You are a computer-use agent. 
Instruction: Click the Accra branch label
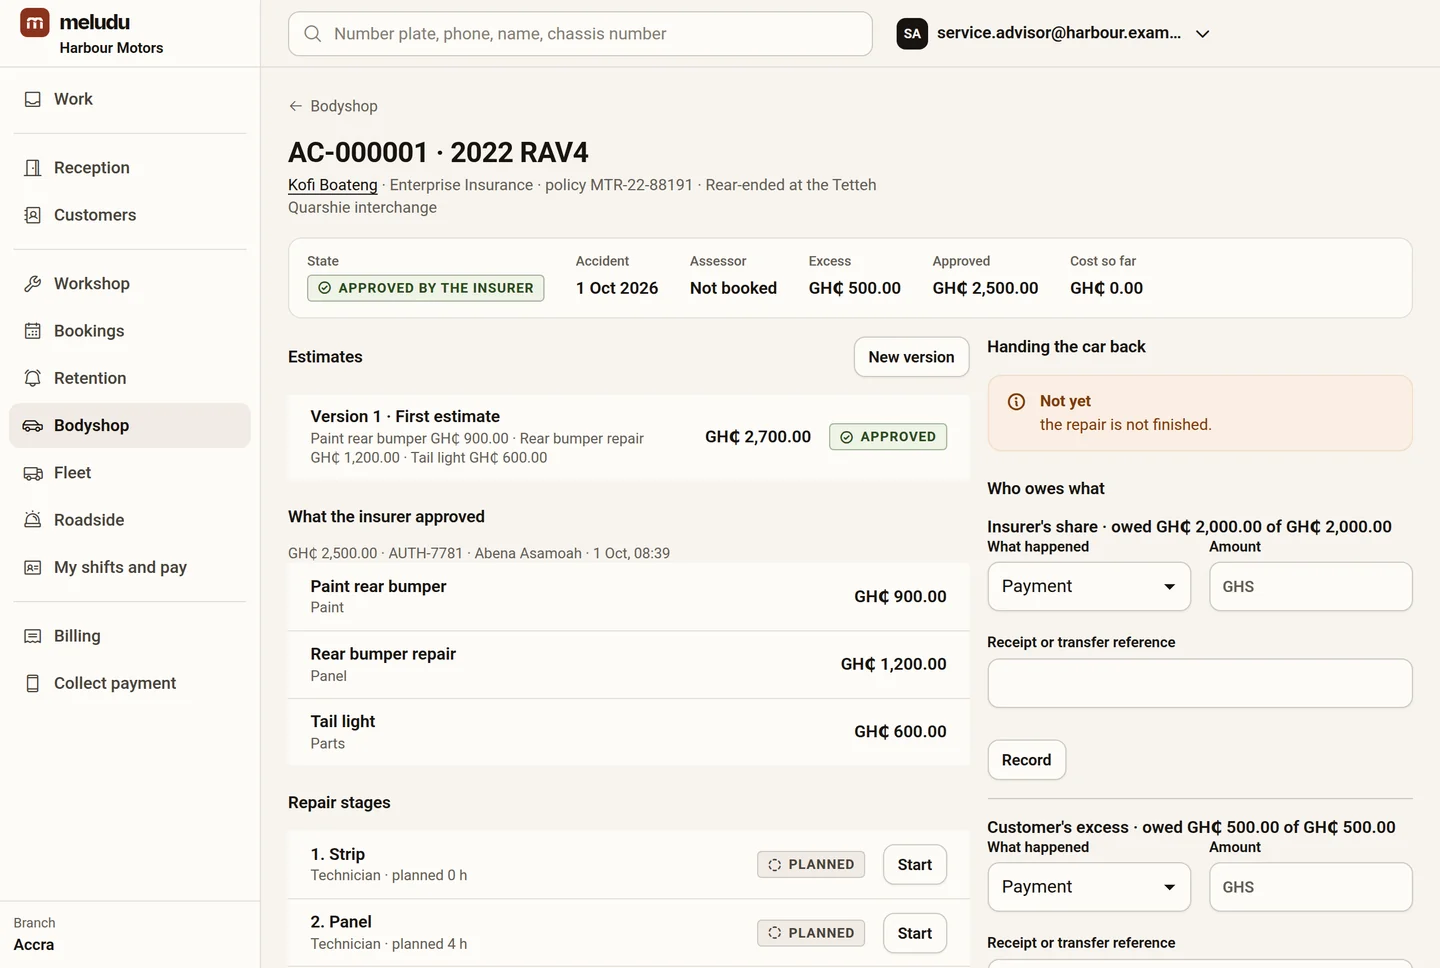34,945
